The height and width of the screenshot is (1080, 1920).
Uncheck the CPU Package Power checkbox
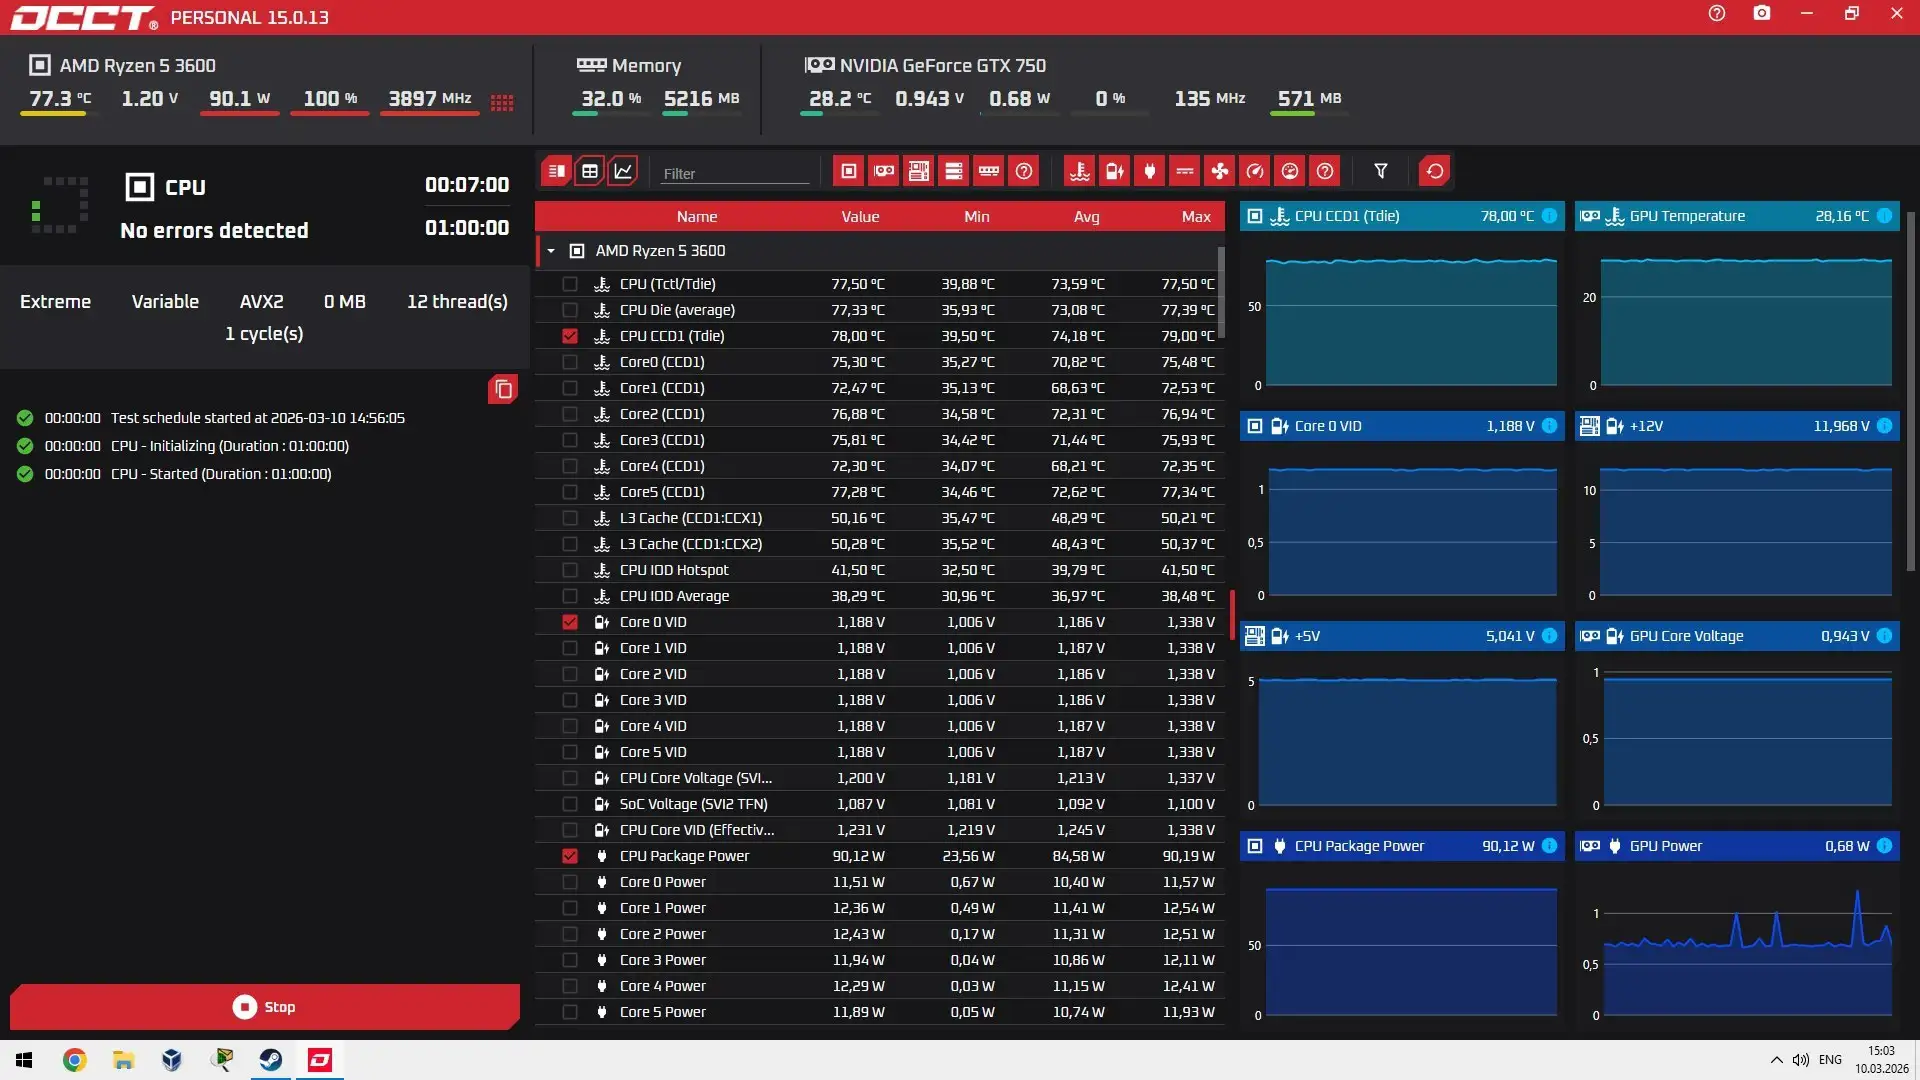(x=570, y=856)
